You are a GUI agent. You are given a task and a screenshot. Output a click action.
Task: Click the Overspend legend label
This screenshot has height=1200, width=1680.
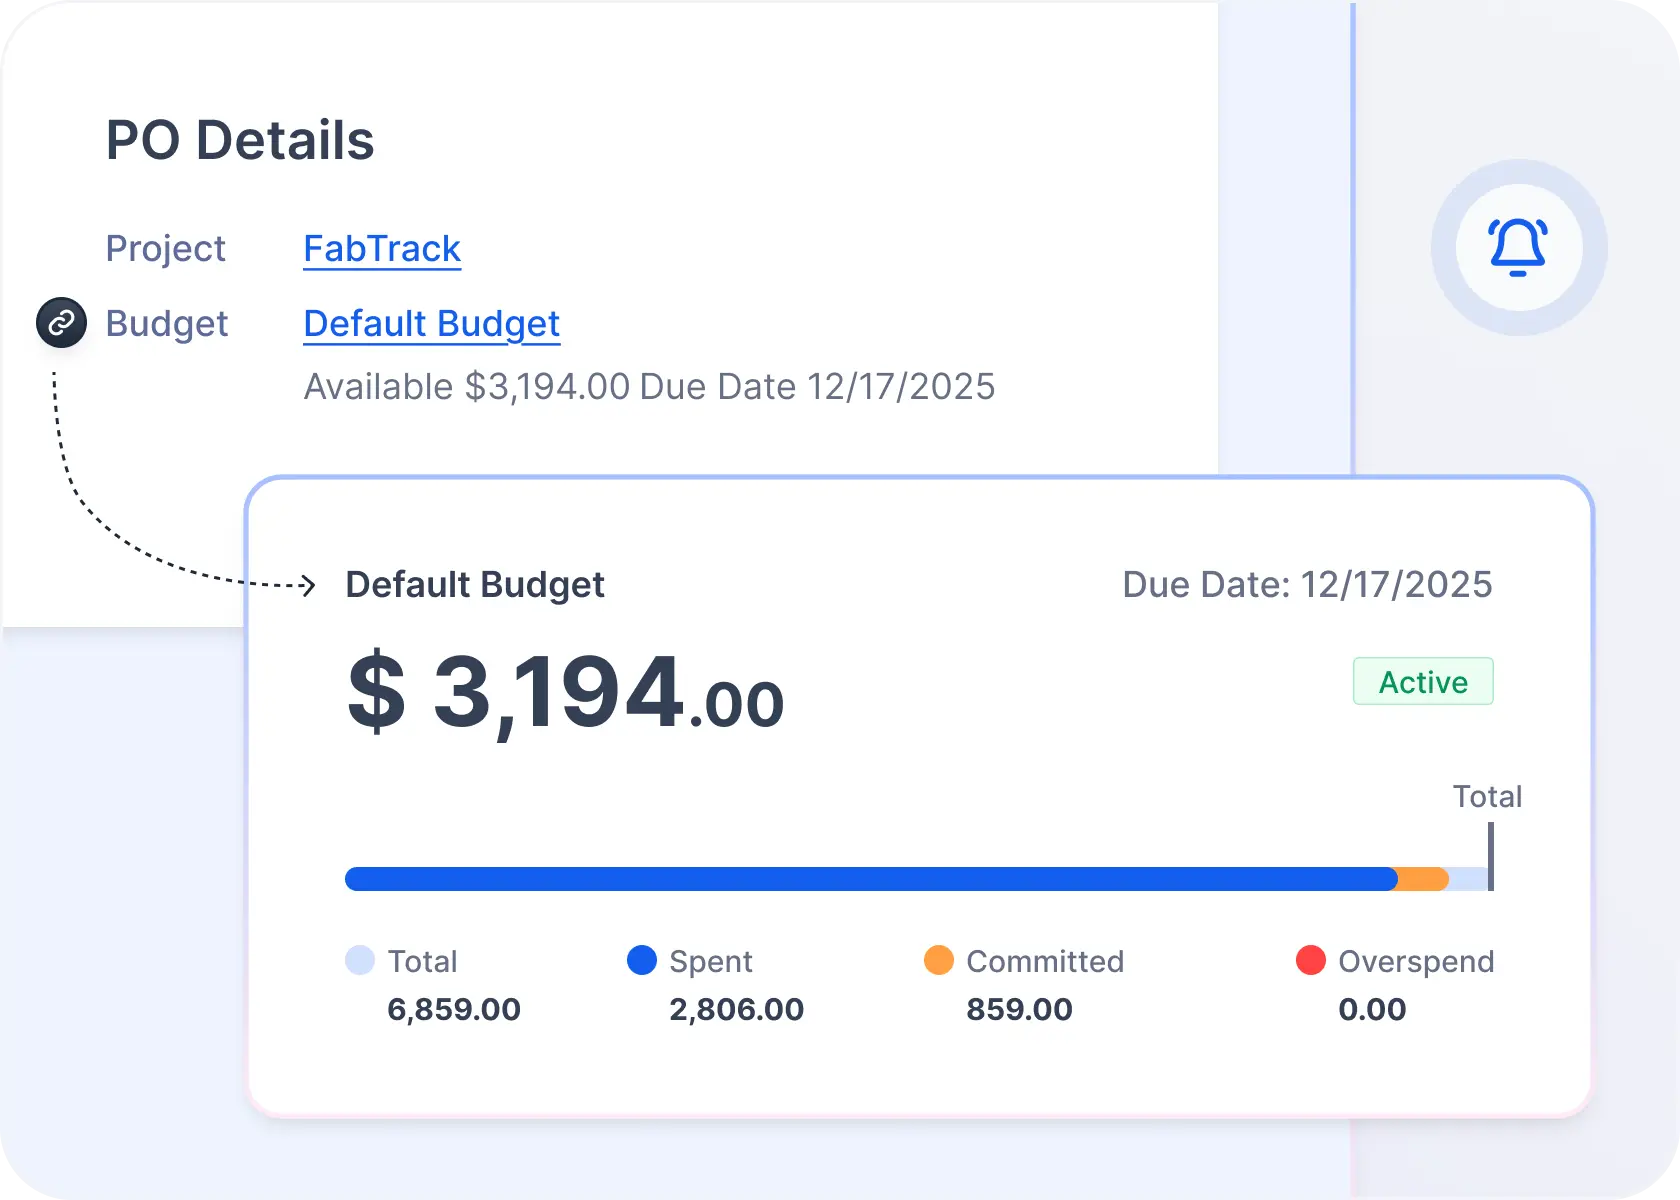(x=1416, y=962)
